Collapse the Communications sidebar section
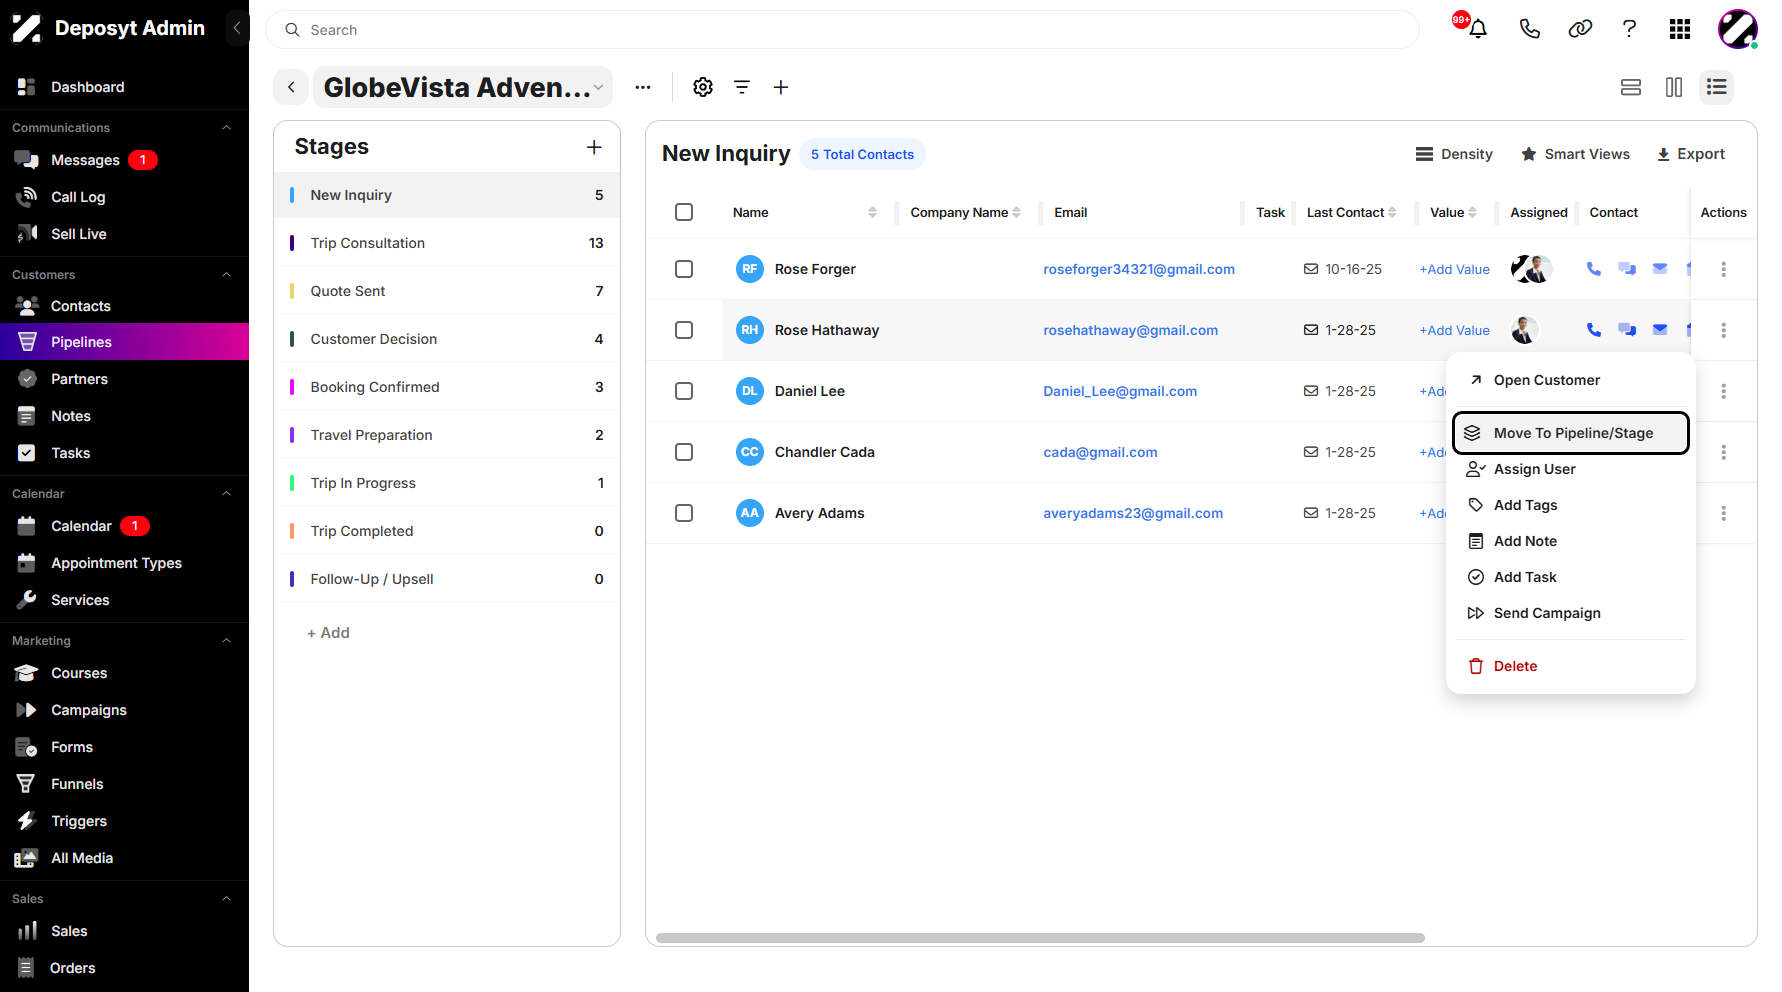The image size is (1782, 992). 226,128
